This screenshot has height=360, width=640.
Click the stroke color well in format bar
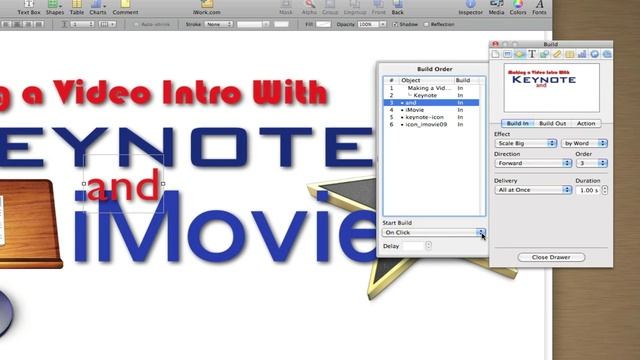(x=281, y=24)
